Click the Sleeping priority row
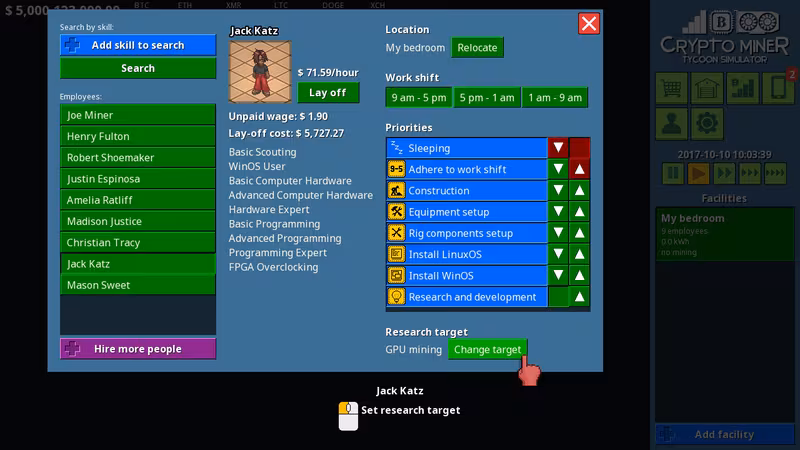This screenshot has width=800, height=450. pos(466,148)
